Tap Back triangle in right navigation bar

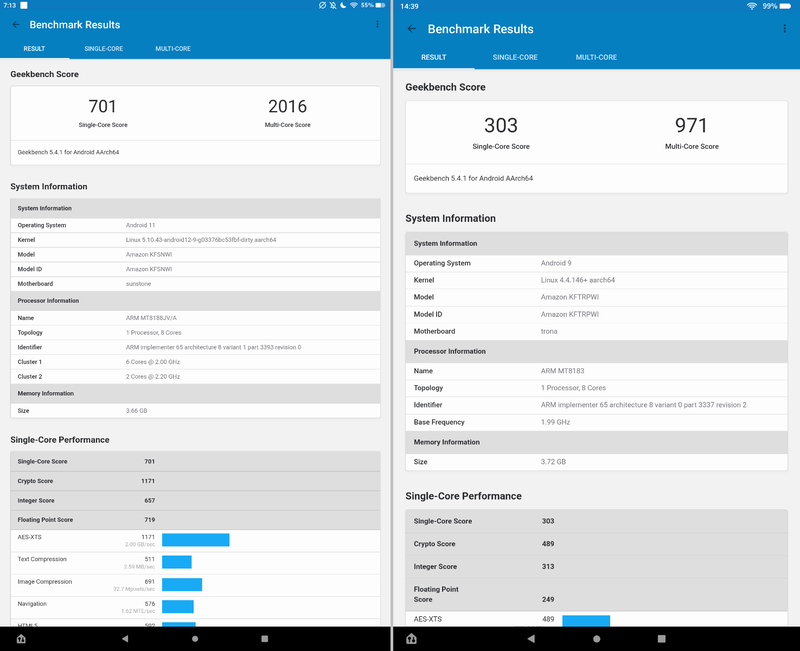[x=531, y=639]
